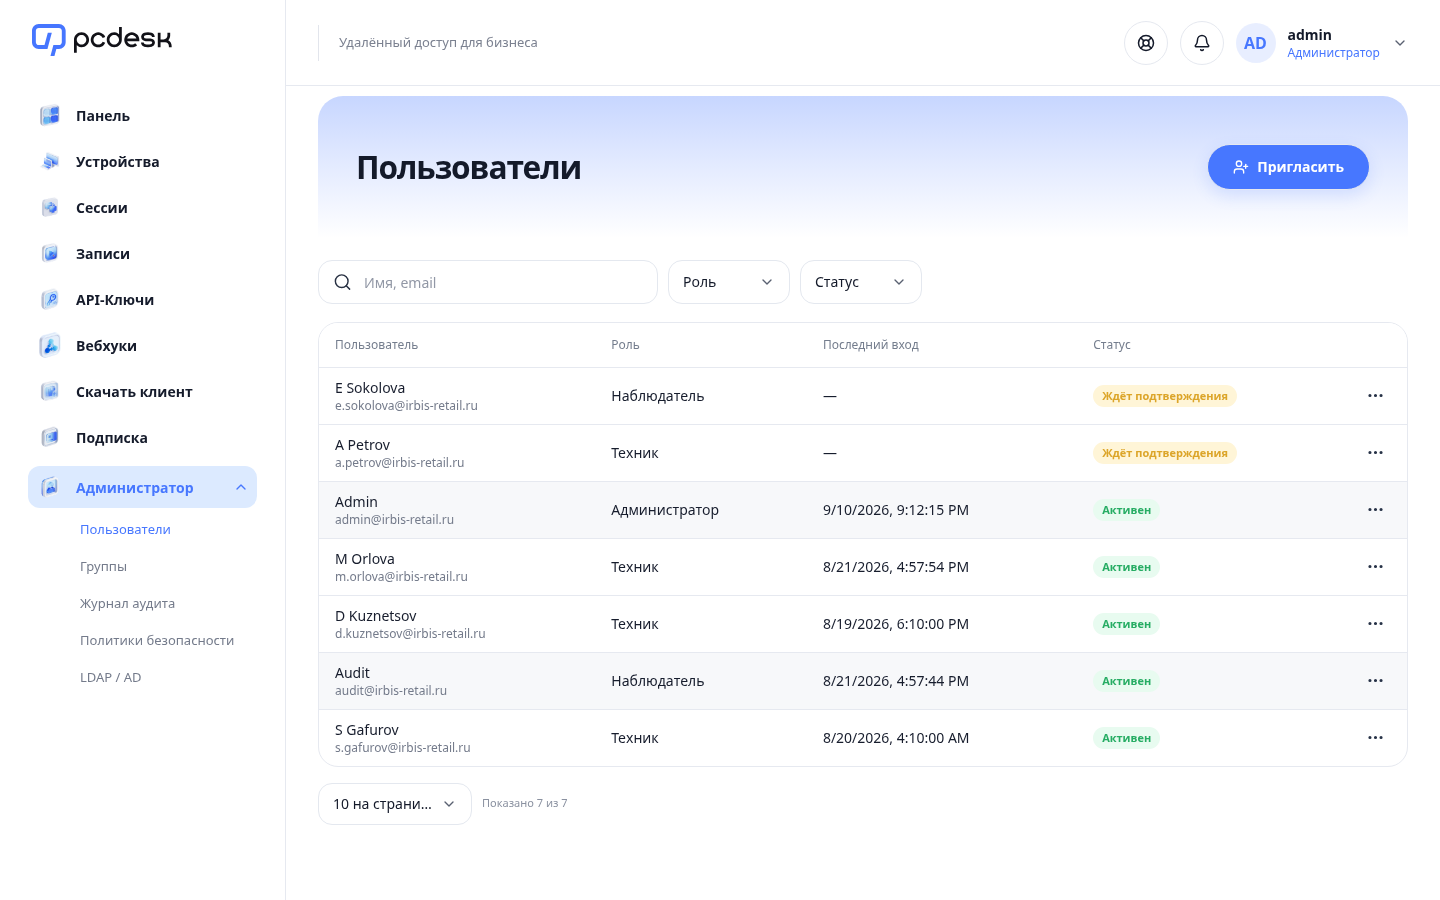Open the 10 на странице dropdown

pos(395,804)
